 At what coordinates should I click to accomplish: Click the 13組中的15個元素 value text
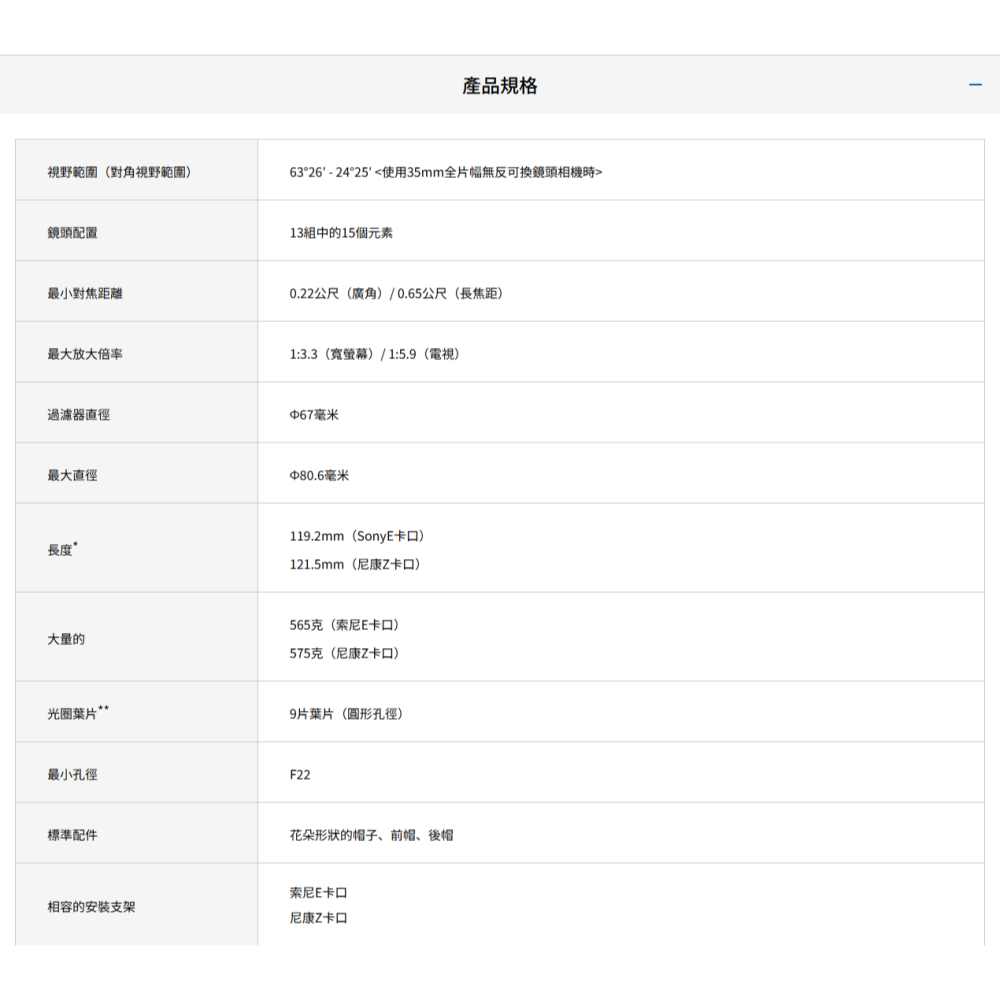click(341, 232)
